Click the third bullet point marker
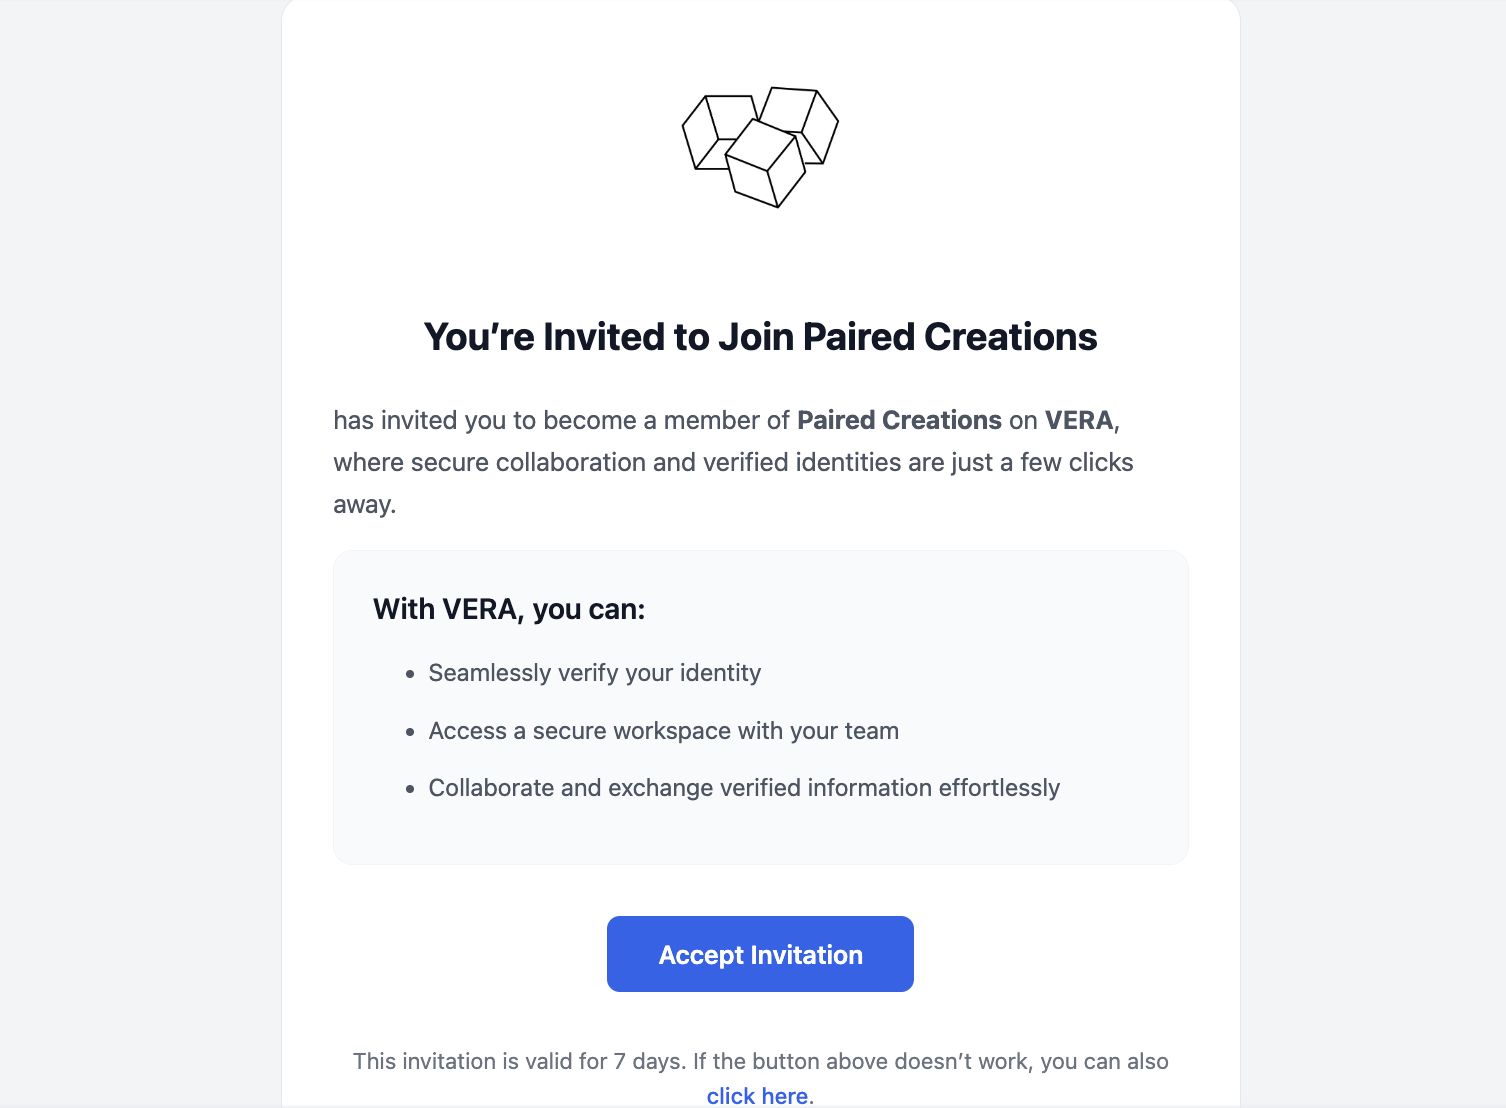This screenshot has height=1108, width=1506. [x=409, y=788]
